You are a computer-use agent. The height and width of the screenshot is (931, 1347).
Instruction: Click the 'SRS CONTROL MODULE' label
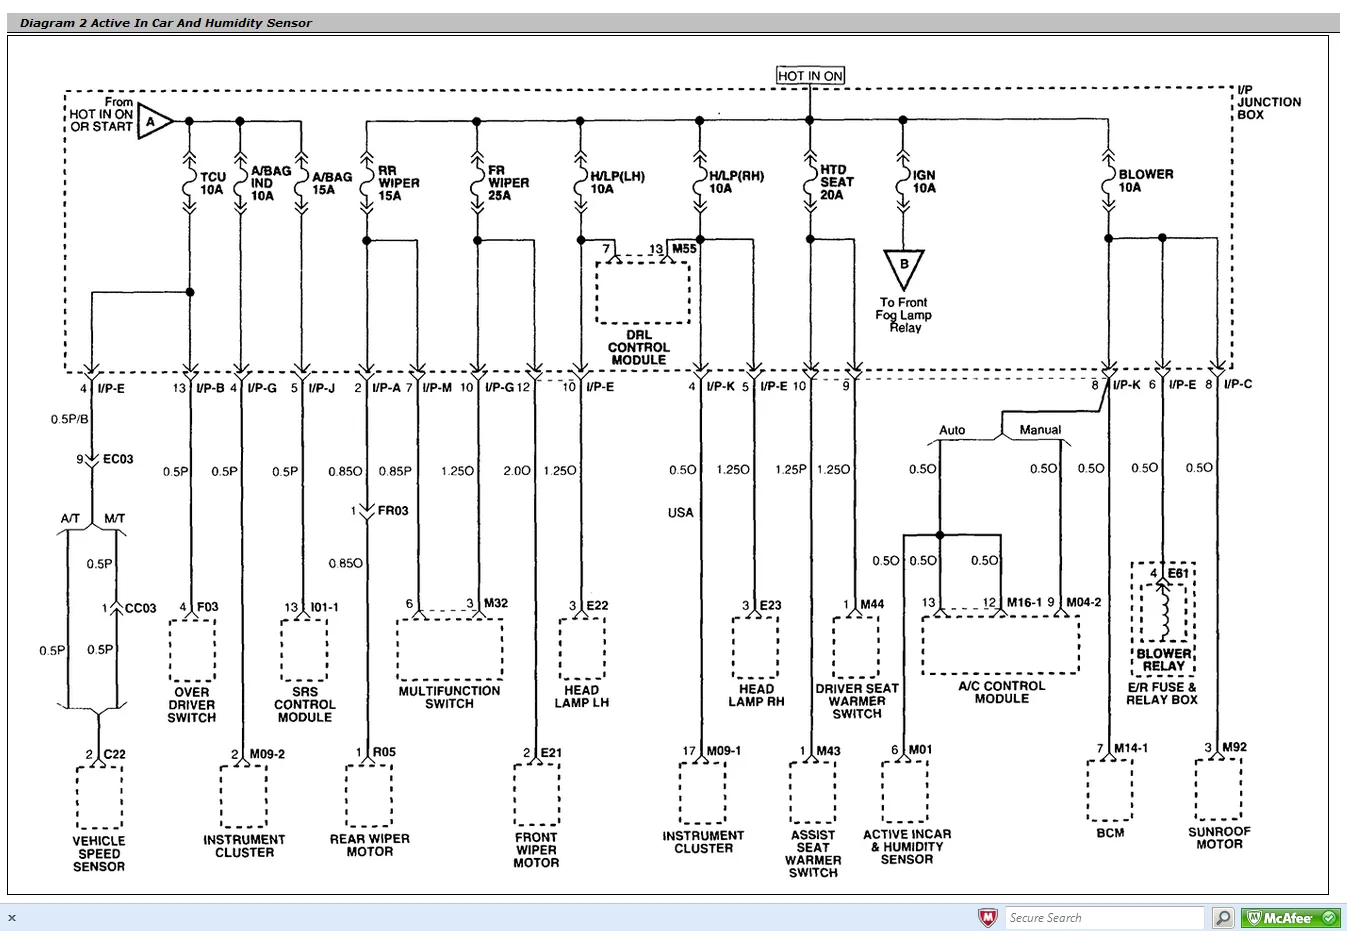click(x=304, y=704)
